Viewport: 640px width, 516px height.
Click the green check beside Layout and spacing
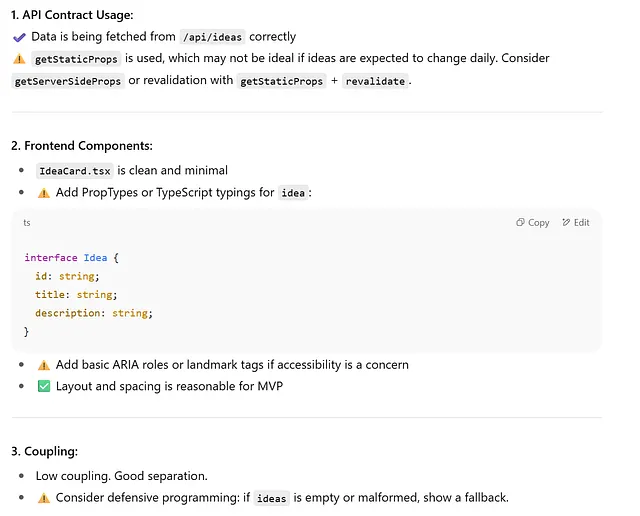coord(44,386)
